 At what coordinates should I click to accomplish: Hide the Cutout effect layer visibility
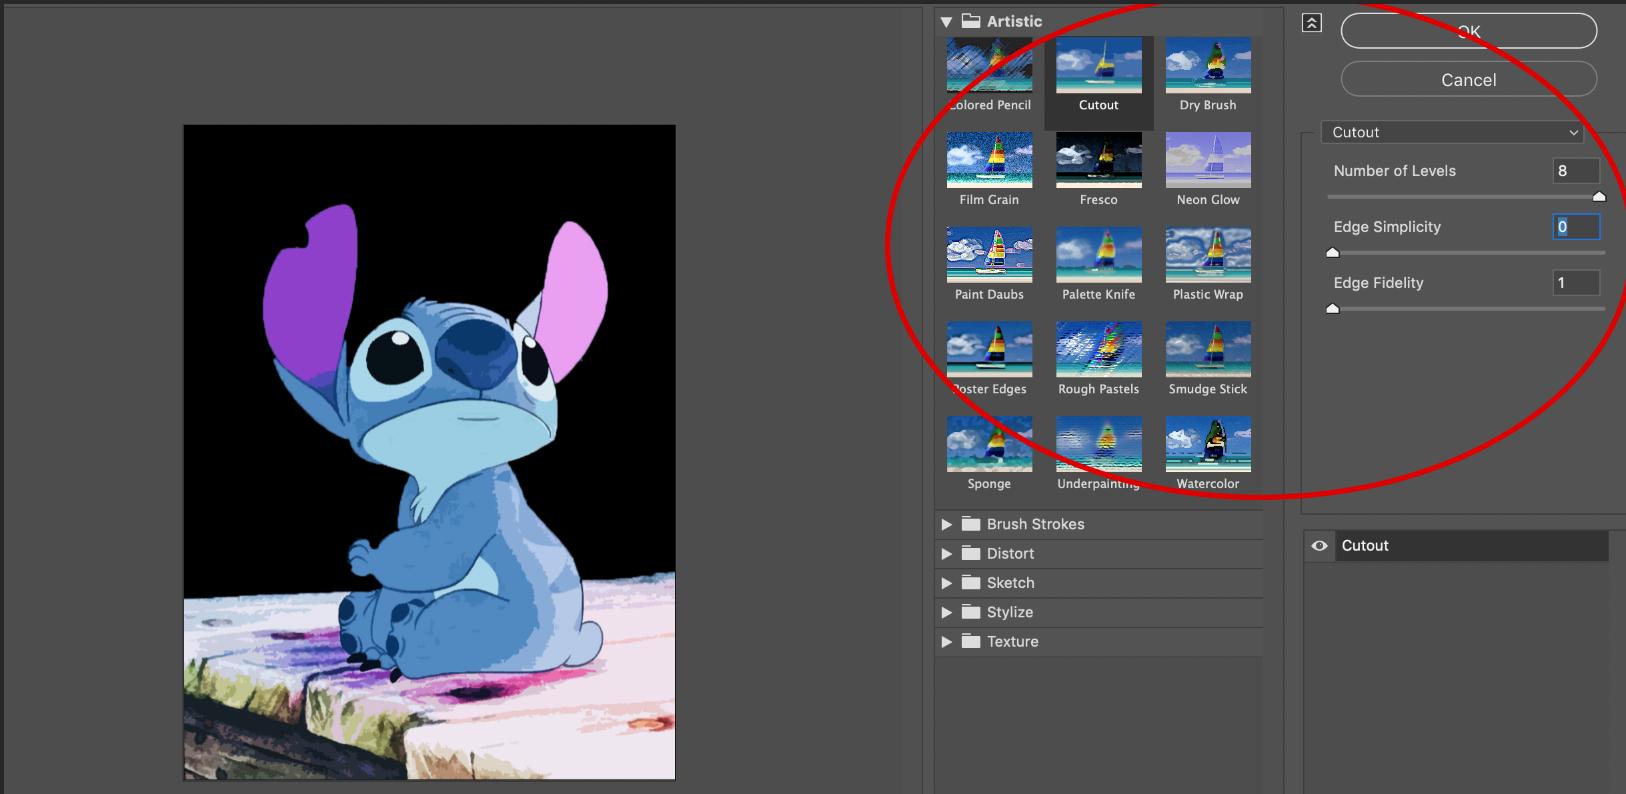[1319, 546]
